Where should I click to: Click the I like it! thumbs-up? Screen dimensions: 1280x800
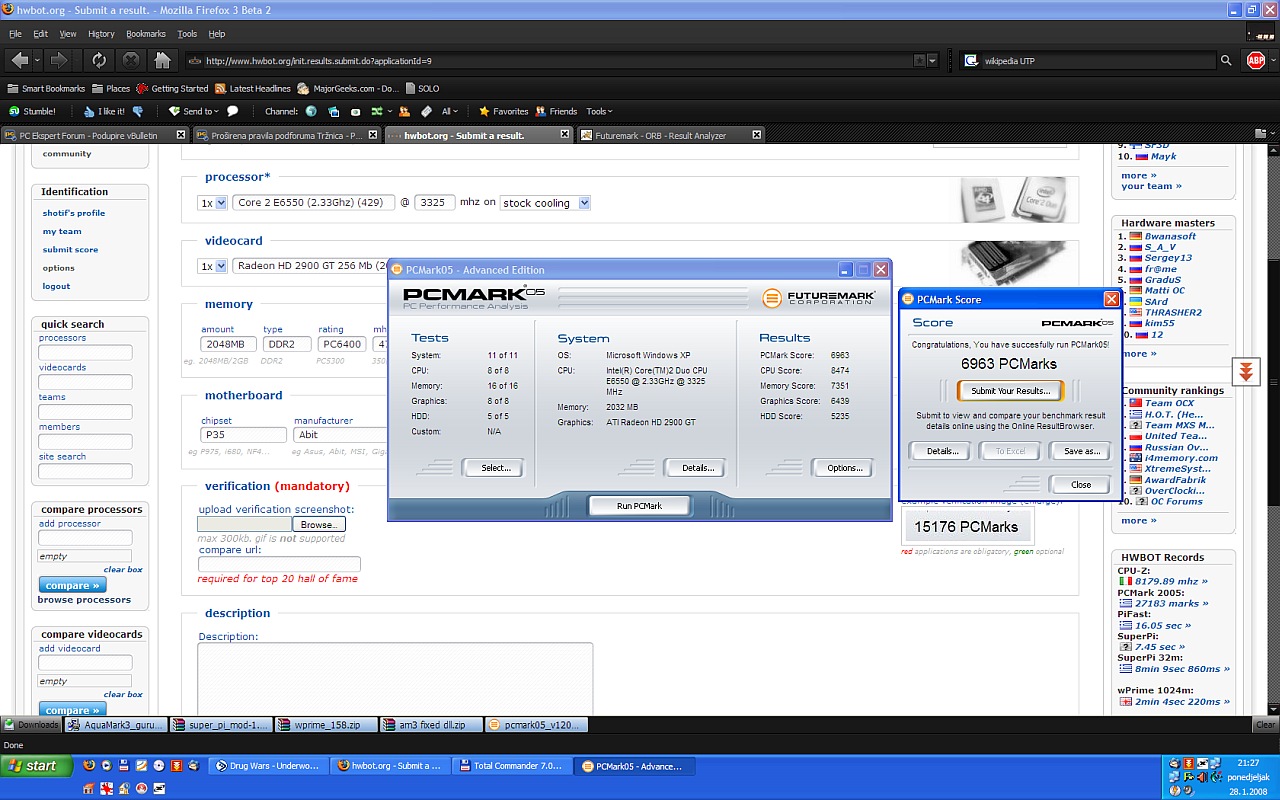(105, 111)
